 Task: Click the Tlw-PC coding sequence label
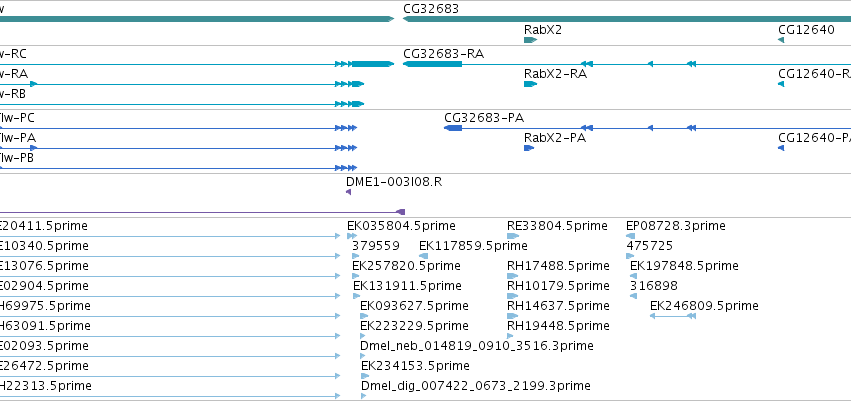point(17,118)
